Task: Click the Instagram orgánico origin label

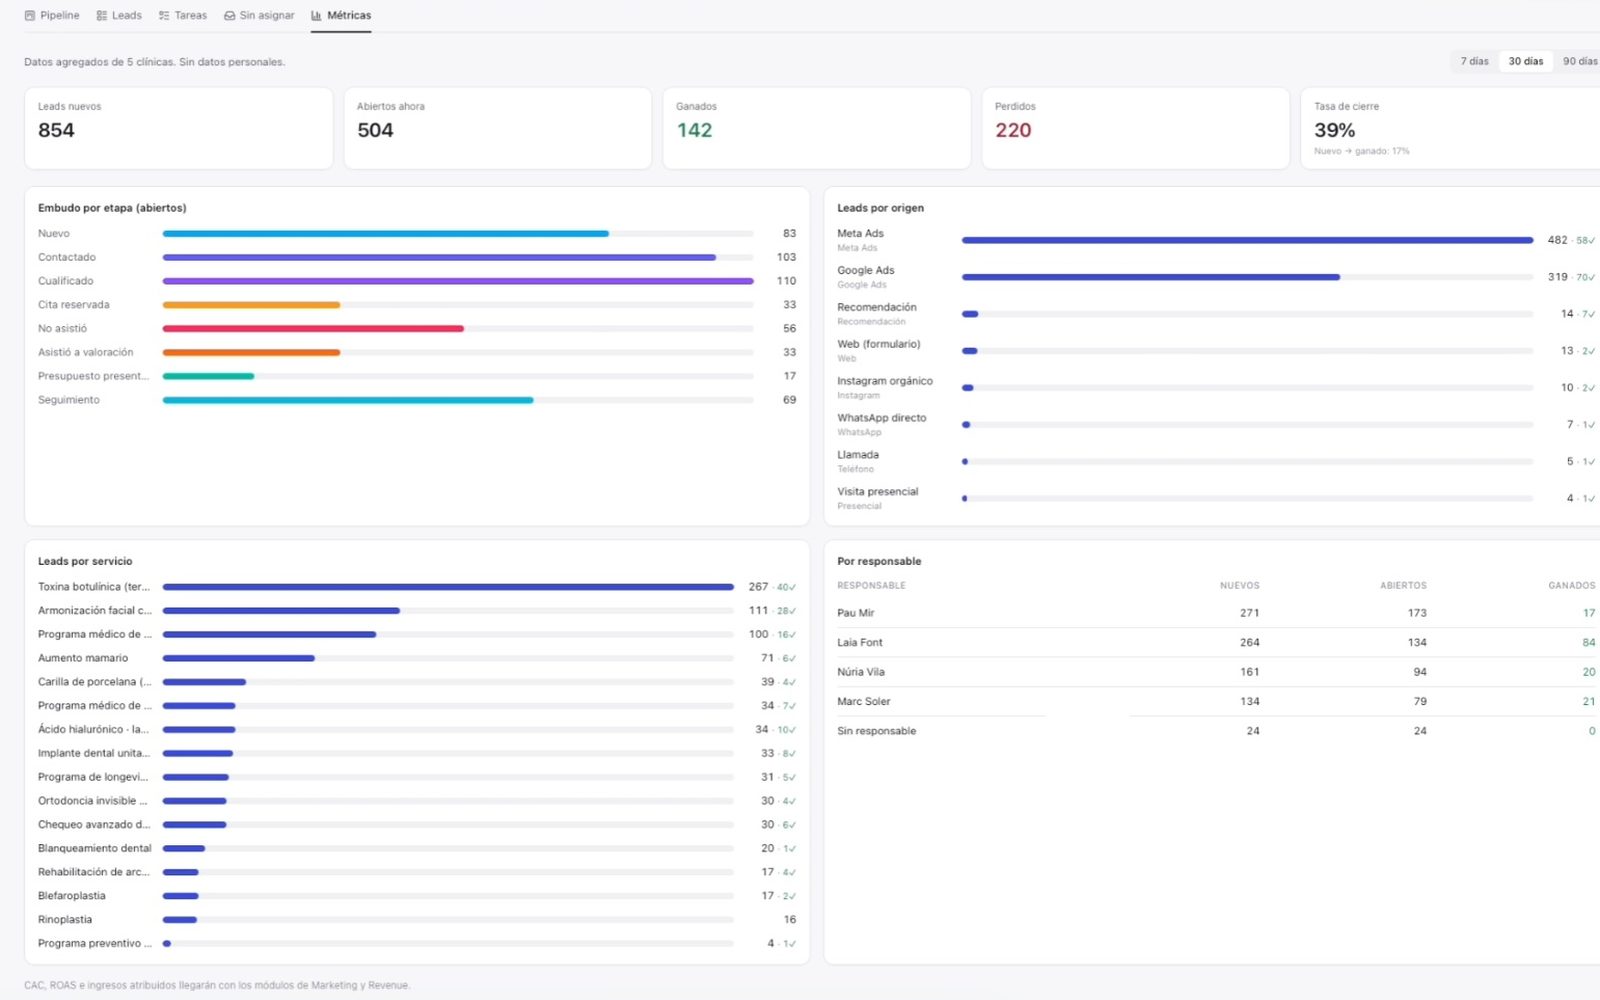Action: click(x=884, y=381)
